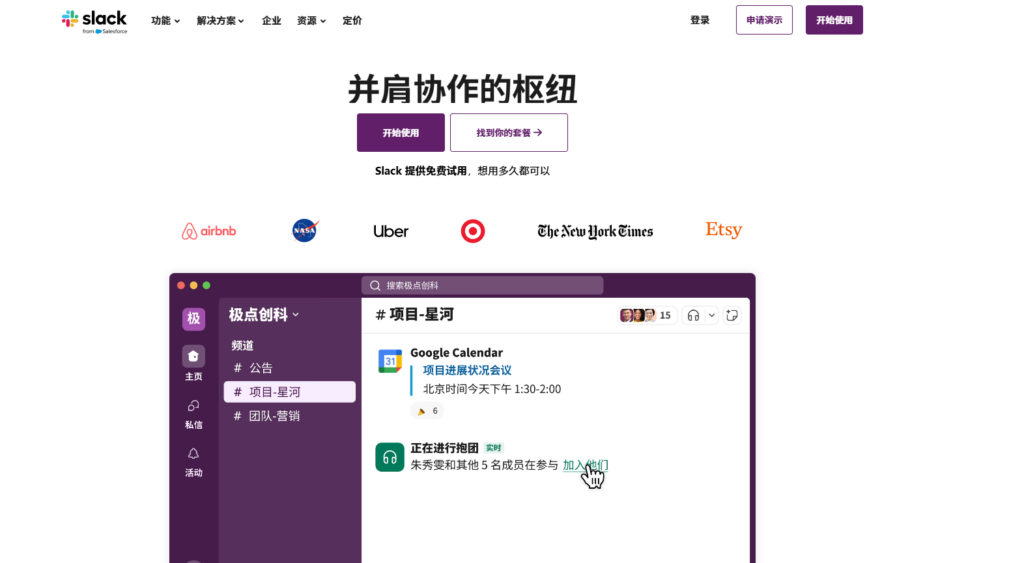
Task: Open the 15 members avatar list
Action: (x=645, y=315)
